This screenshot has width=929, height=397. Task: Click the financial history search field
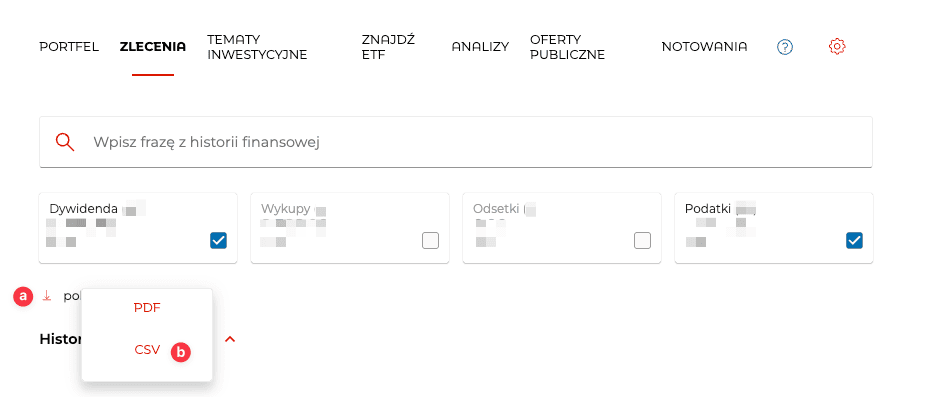tap(456, 142)
